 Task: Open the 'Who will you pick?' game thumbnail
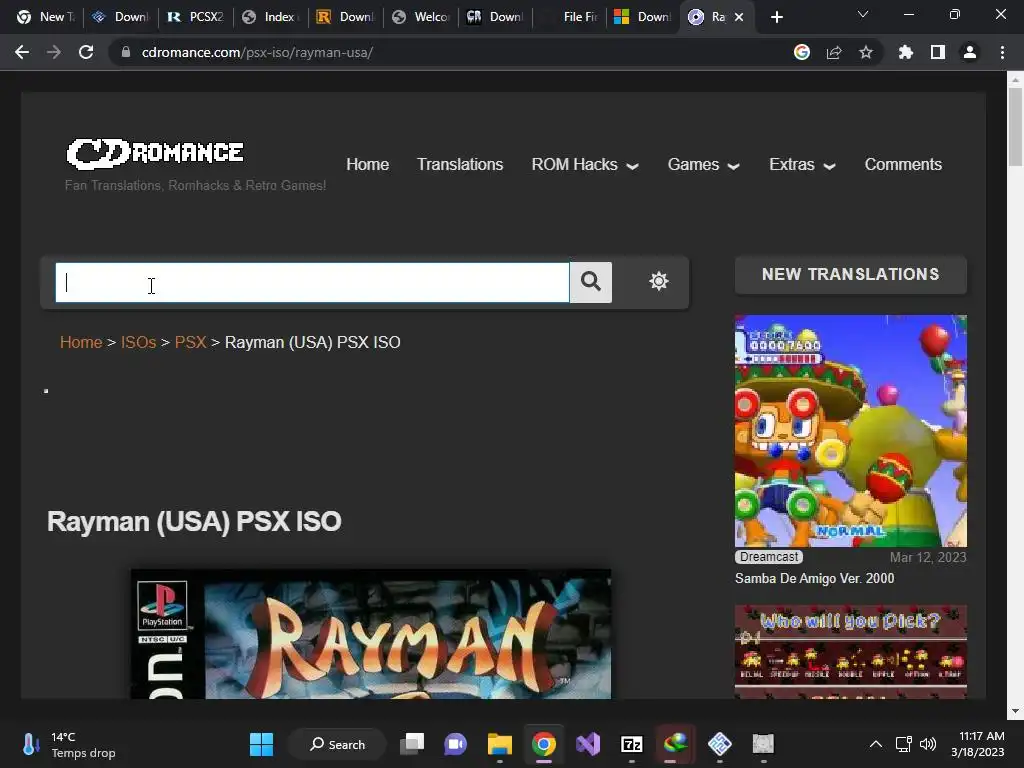click(x=851, y=652)
